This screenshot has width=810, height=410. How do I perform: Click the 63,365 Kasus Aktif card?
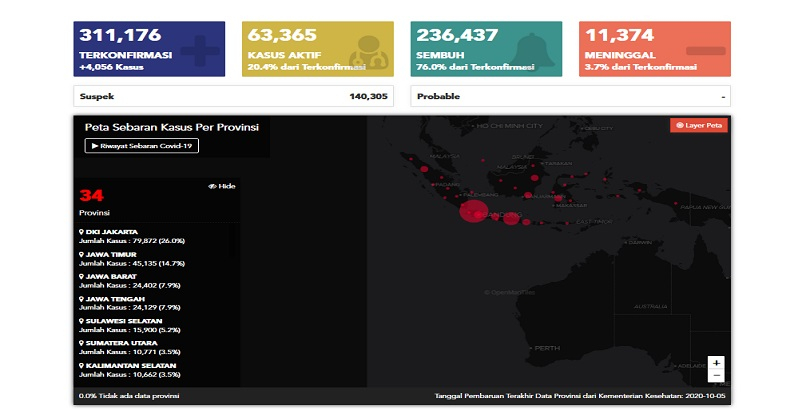[318, 49]
